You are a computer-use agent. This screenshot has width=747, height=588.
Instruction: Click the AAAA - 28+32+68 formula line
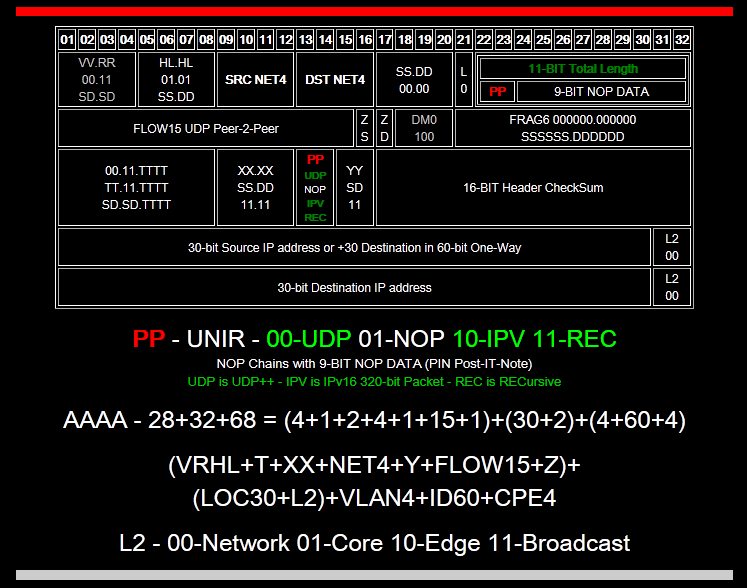click(x=374, y=420)
